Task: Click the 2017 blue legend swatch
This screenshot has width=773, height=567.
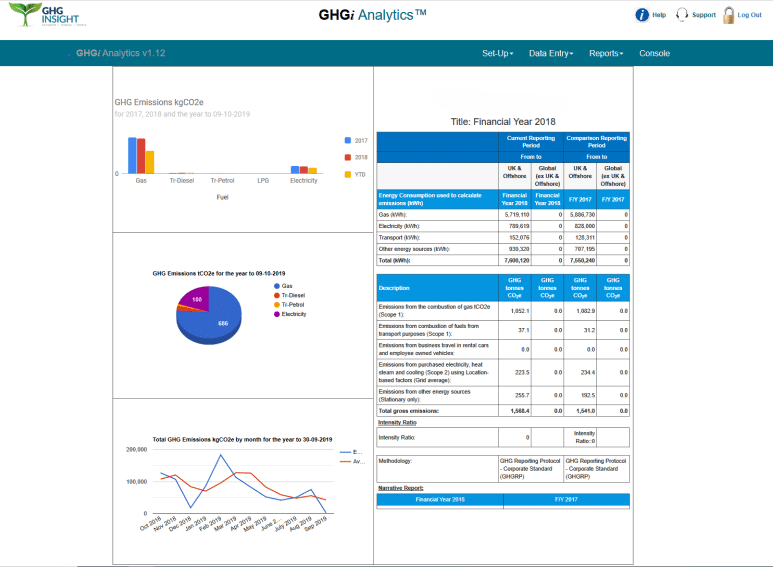Action: [347, 141]
